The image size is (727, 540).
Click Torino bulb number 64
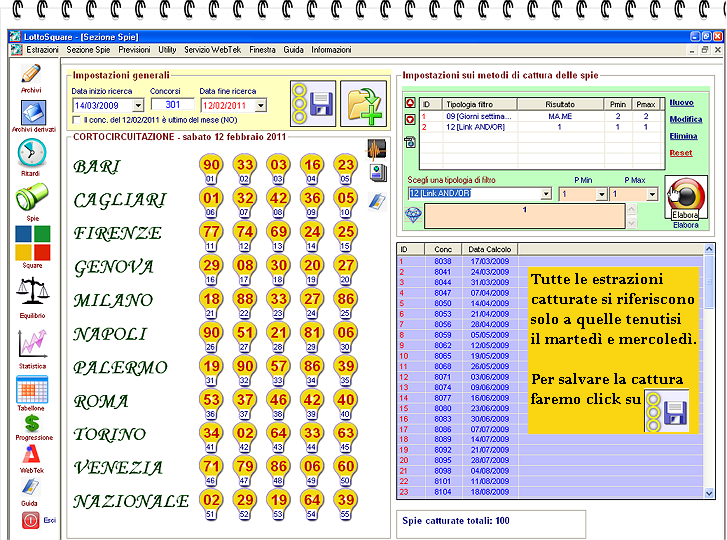coord(278,437)
